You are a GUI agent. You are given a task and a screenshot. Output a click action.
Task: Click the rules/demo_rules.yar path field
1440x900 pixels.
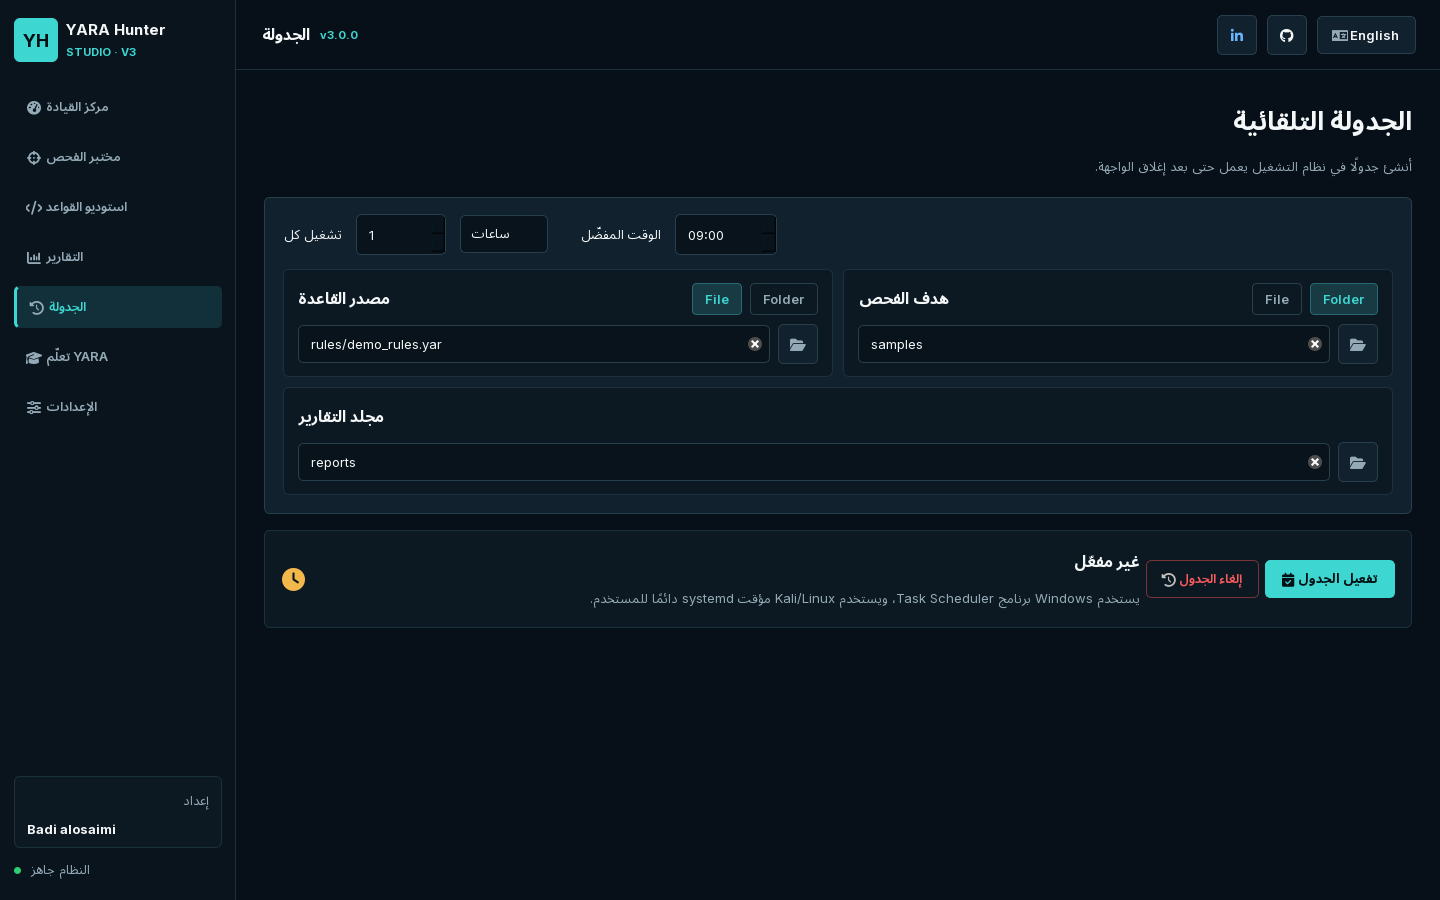point(534,344)
